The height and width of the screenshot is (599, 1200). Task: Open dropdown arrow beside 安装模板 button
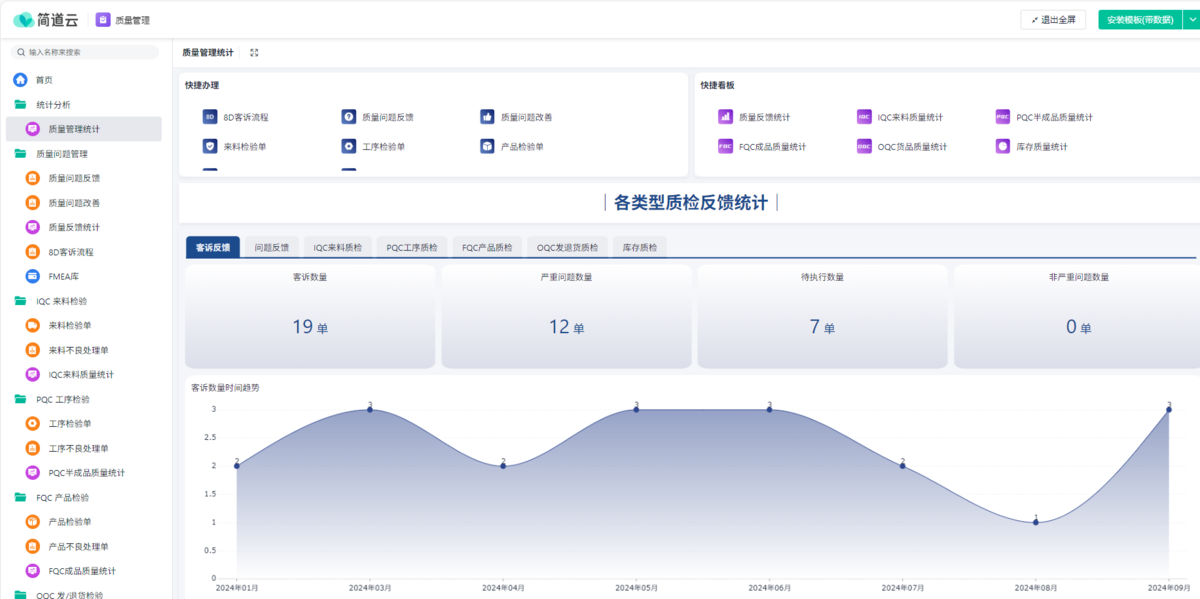point(1191,20)
